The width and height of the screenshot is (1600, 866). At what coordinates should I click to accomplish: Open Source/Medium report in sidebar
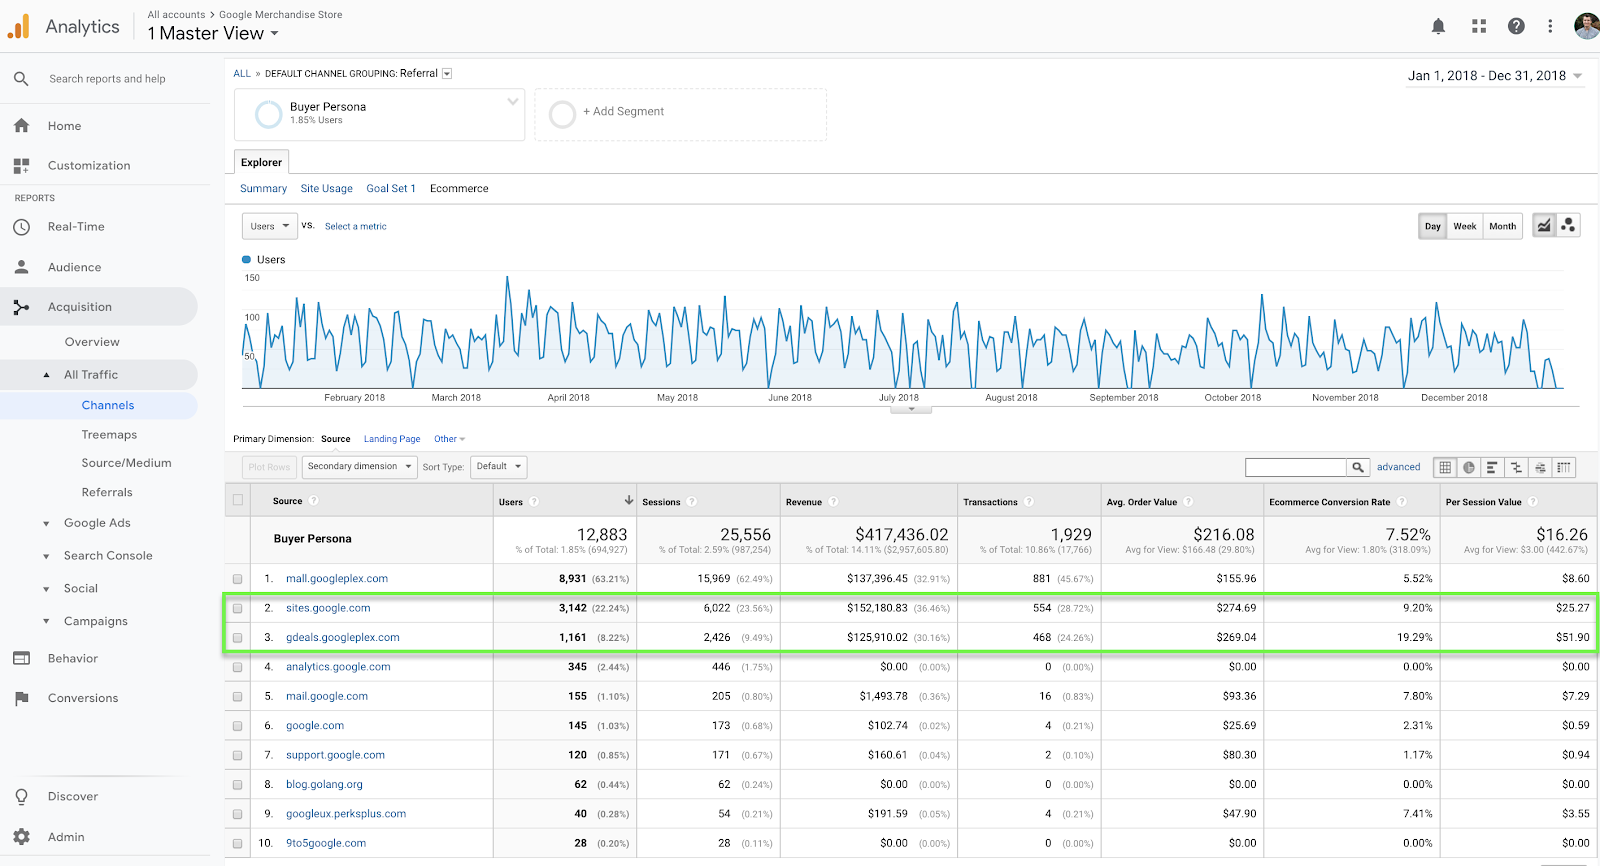(x=126, y=463)
